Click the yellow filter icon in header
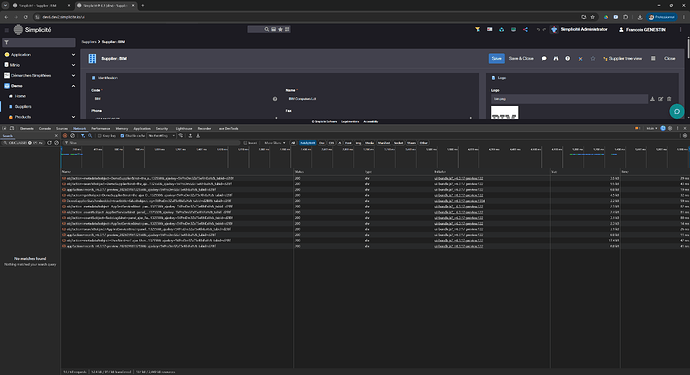Image resolution: width=690 pixels, height=375 pixels. click(x=477, y=29)
